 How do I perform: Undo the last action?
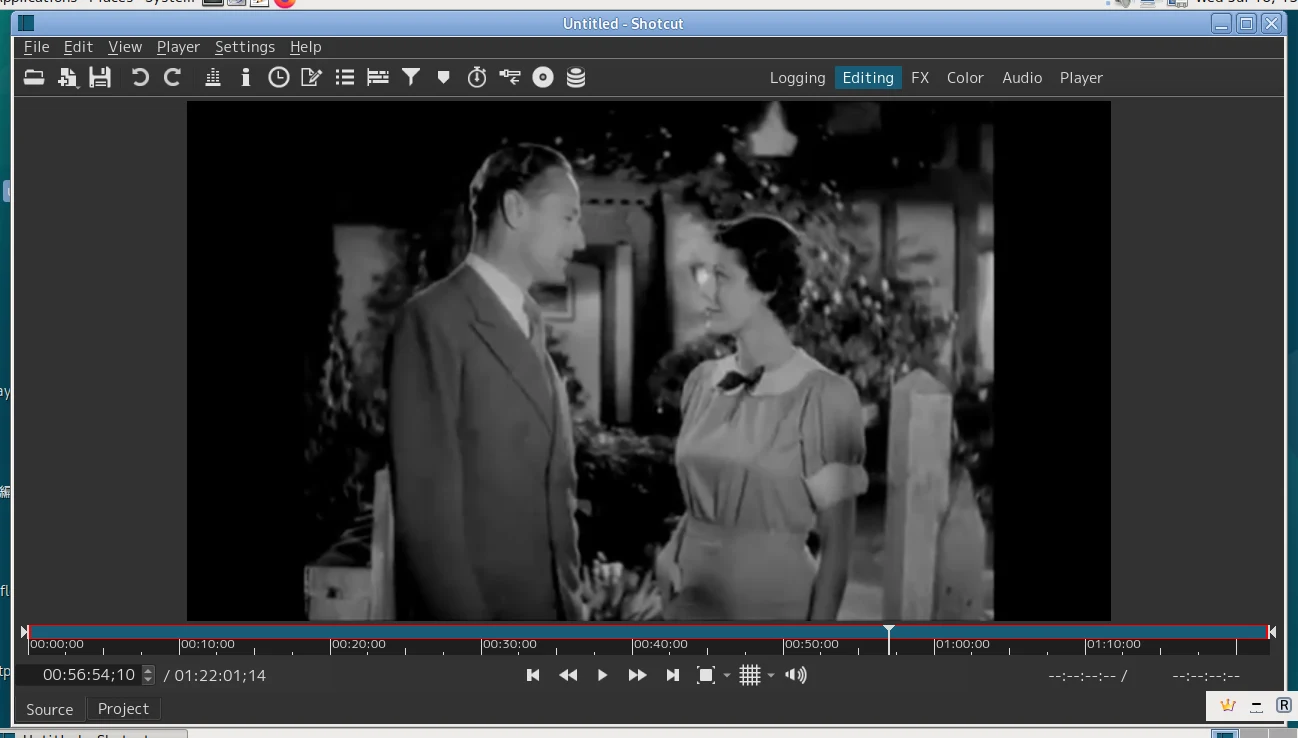(140, 77)
